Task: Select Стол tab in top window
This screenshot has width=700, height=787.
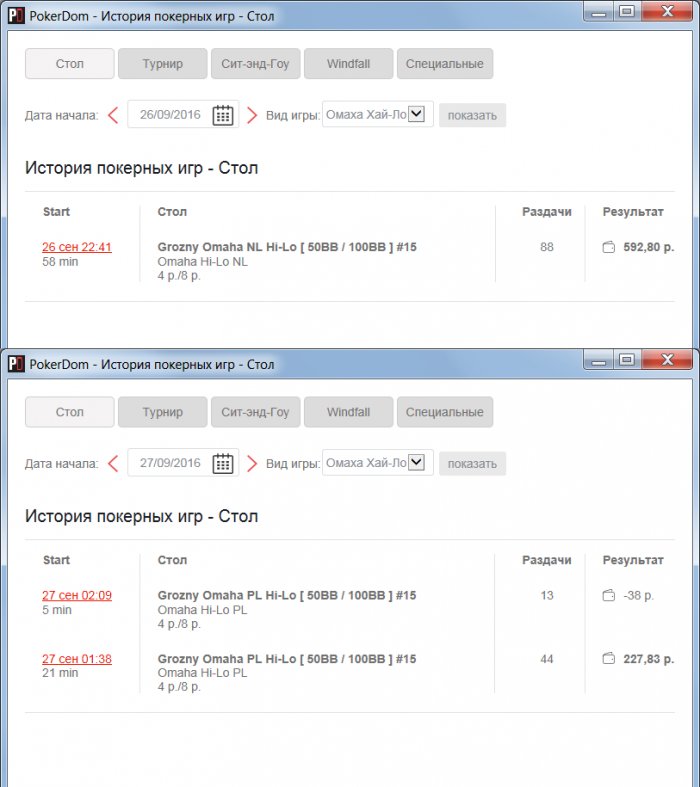Action: 70,64
